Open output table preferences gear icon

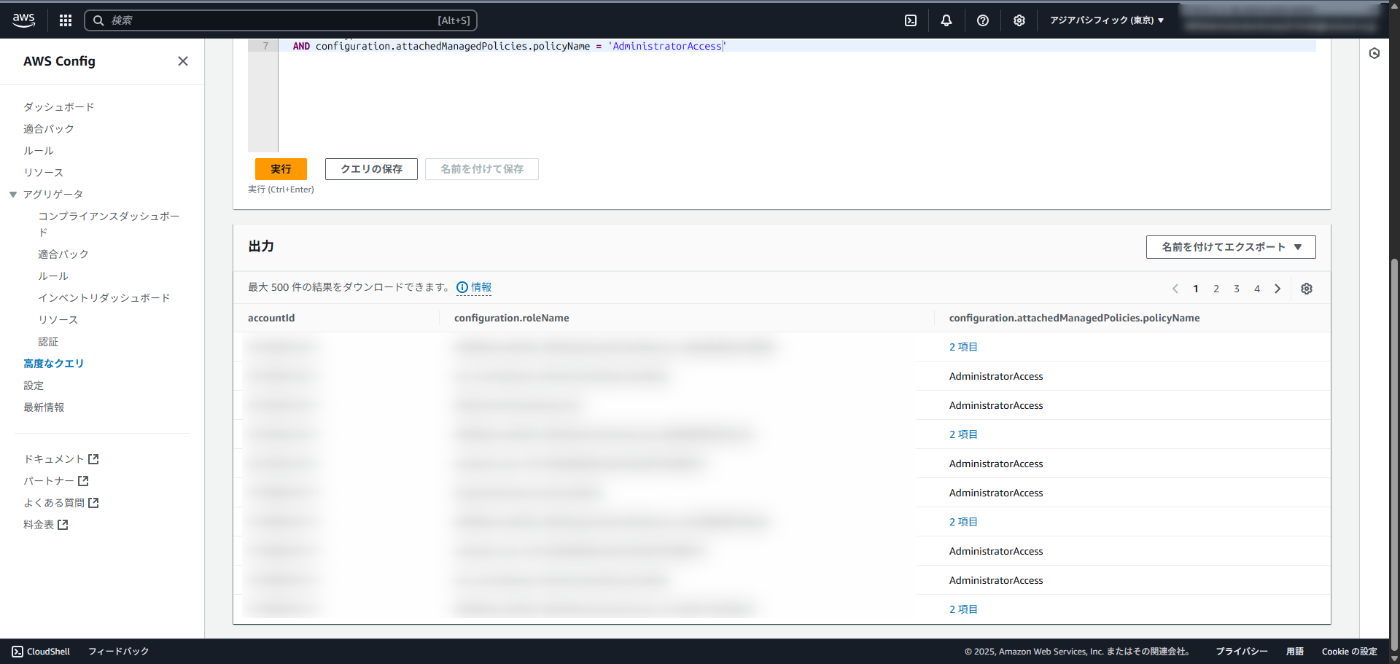[x=1307, y=288]
